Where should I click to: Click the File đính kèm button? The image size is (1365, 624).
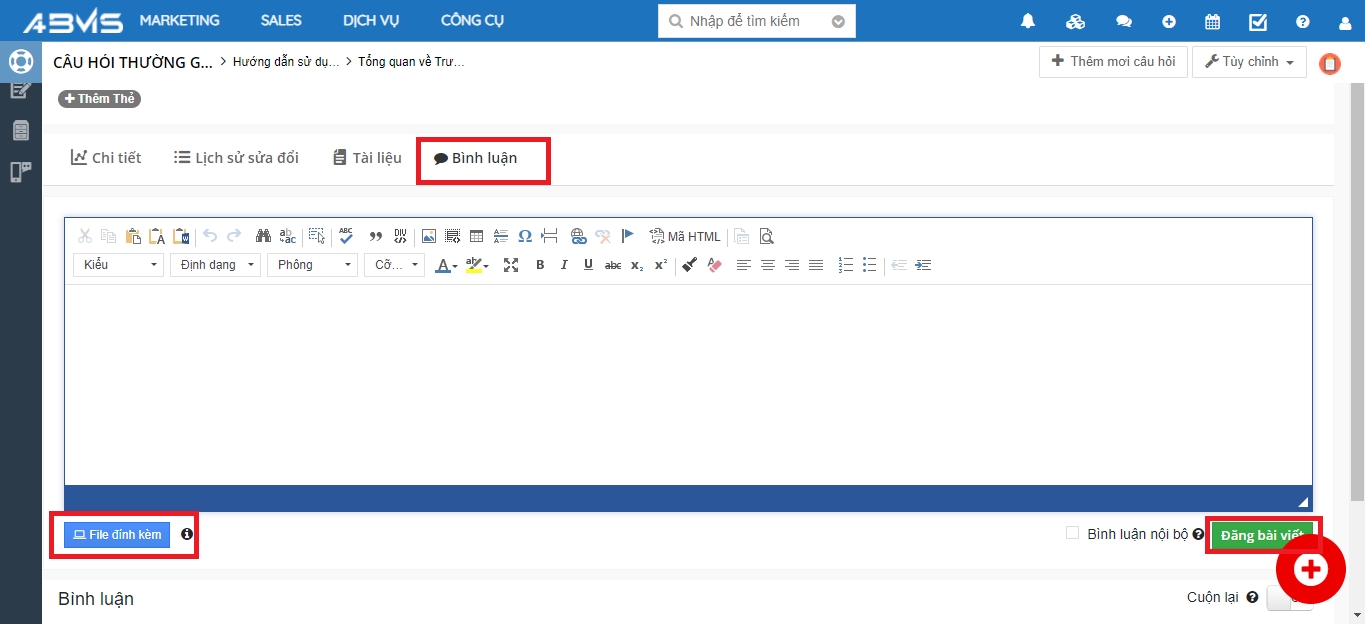click(117, 535)
